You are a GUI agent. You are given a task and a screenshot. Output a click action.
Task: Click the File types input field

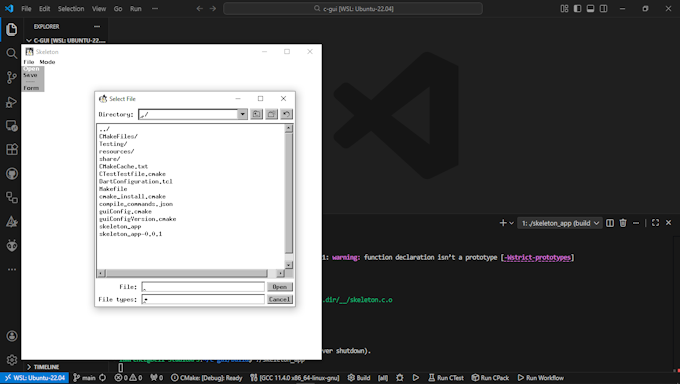203,299
